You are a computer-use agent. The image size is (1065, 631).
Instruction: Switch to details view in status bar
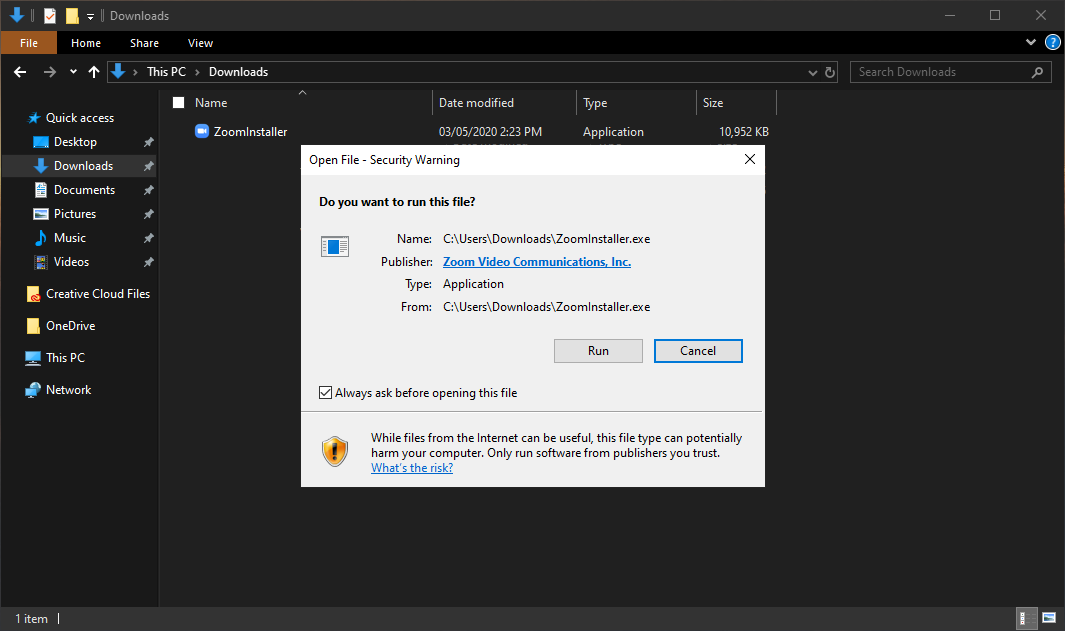click(1026, 618)
